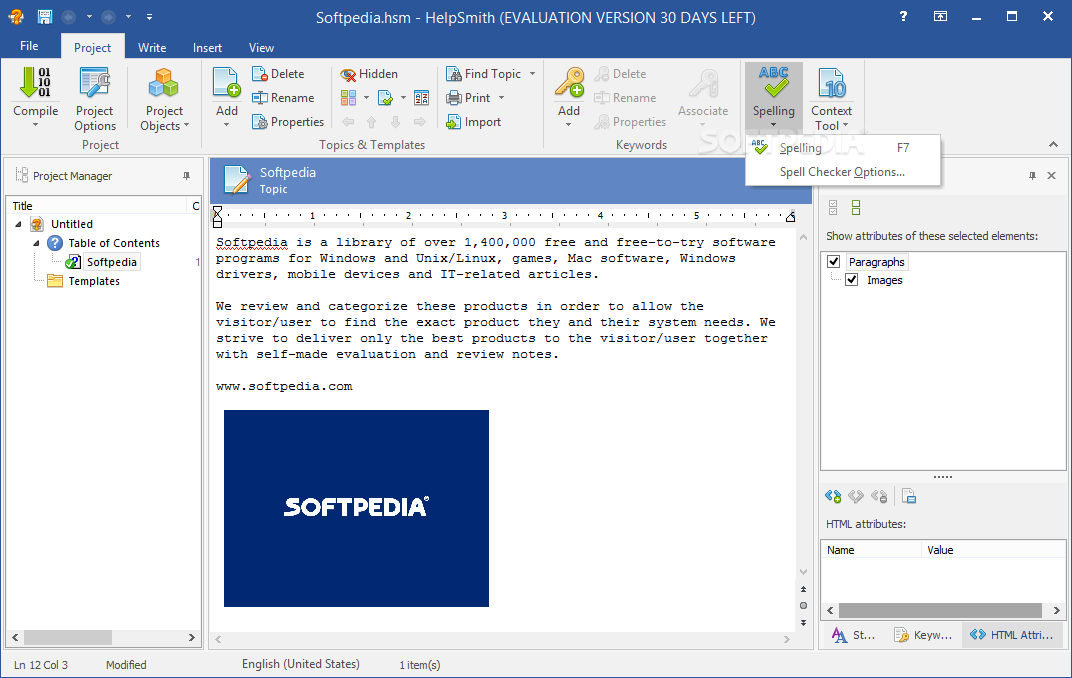The image size is (1072, 678).
Task: Choose Spelling F7 from dropdown menu
Action: [843, 148]
